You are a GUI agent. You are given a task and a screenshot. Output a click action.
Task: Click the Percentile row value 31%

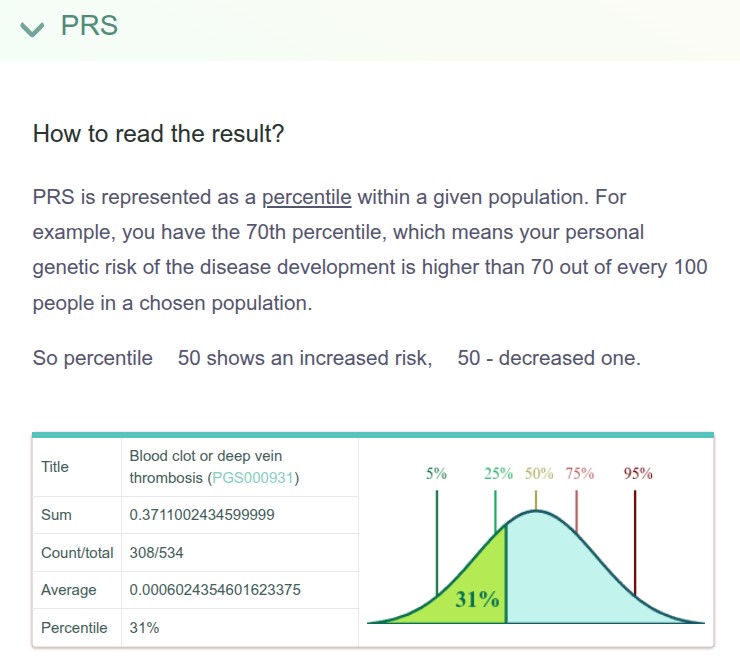[x=144, y=628]
